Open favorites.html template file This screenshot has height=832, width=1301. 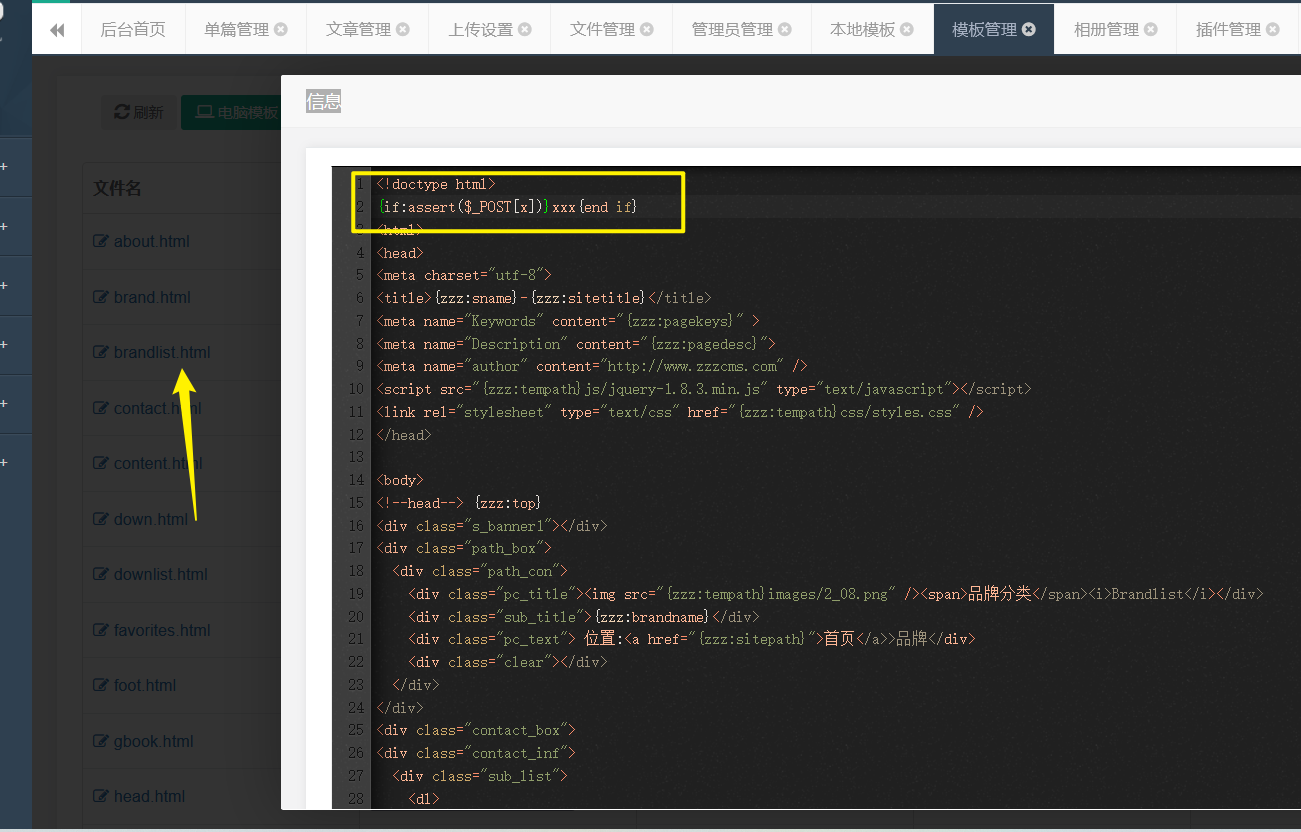pyautogui.click(x=162, y=630)
